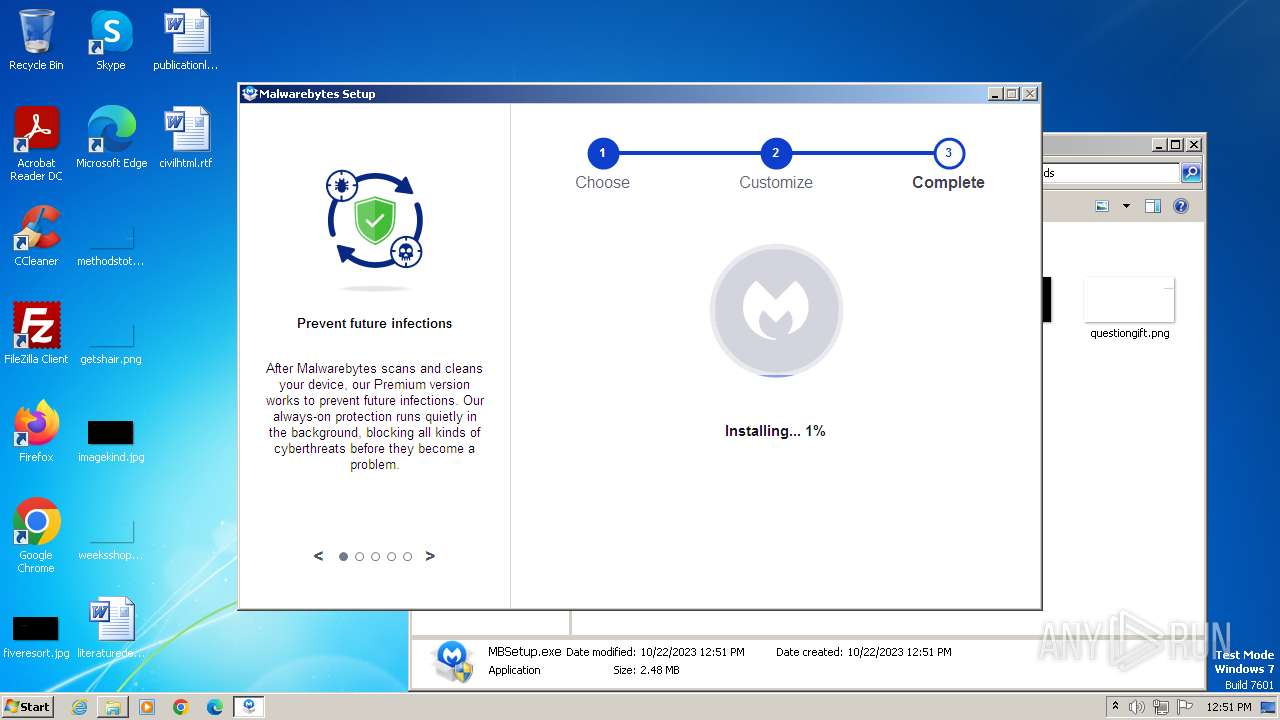Select the imagekind.jpg desktop file
The width and height of the screenshot is (1280, 720).
pos(111,432)
